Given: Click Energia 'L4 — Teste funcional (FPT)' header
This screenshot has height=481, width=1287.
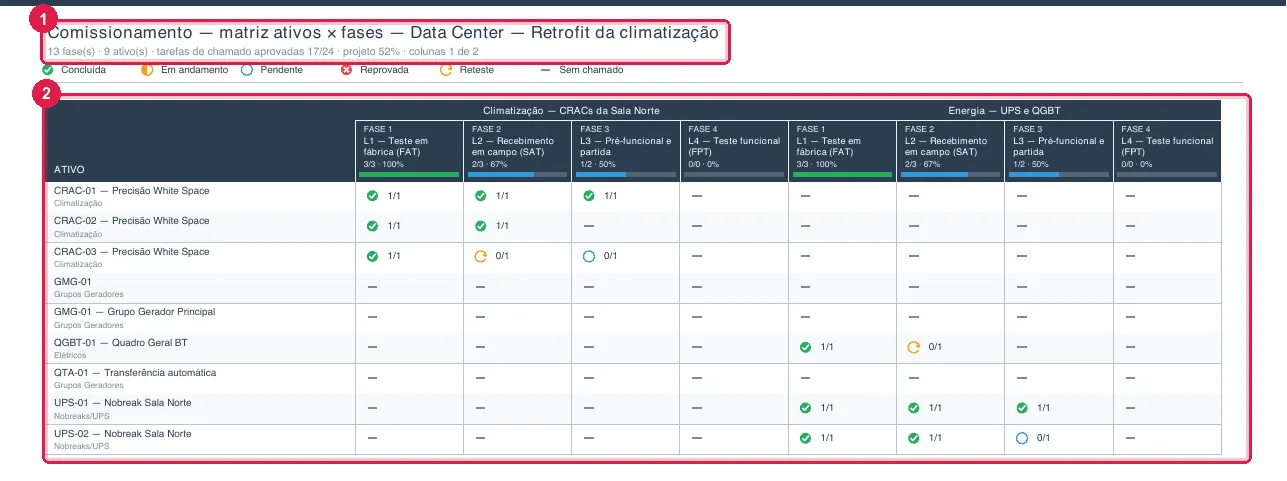Looking at the screenshot, I should tap(1166, 146).
